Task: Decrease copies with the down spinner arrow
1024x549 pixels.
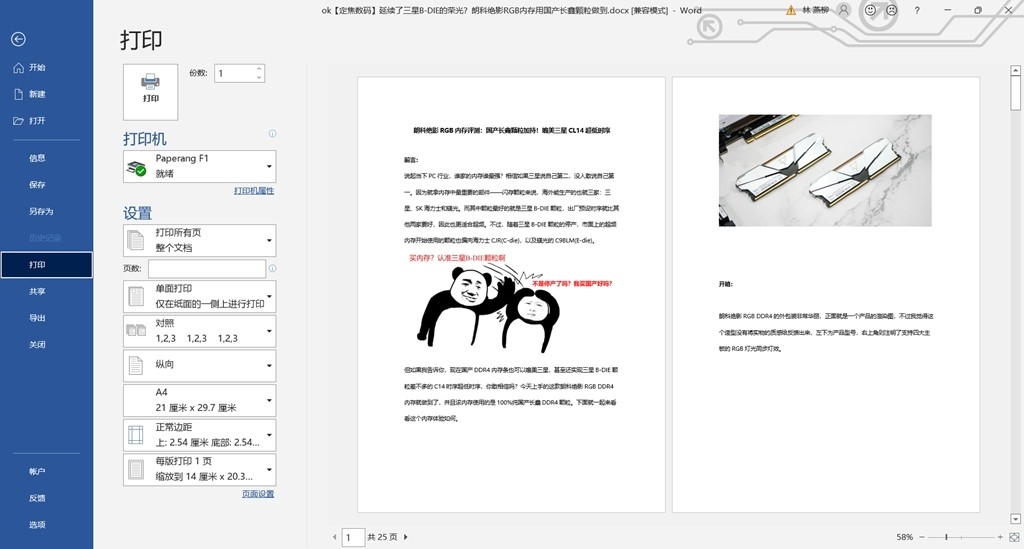Action: click(x=259, y=78)
